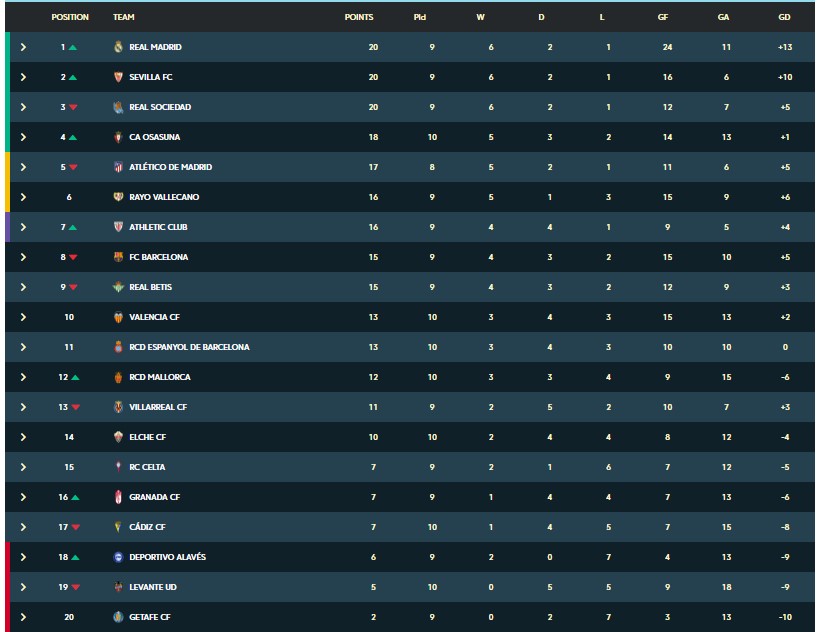Expand the Rayo Vallecano row details

pyautogui.click(x=23, y=197)
